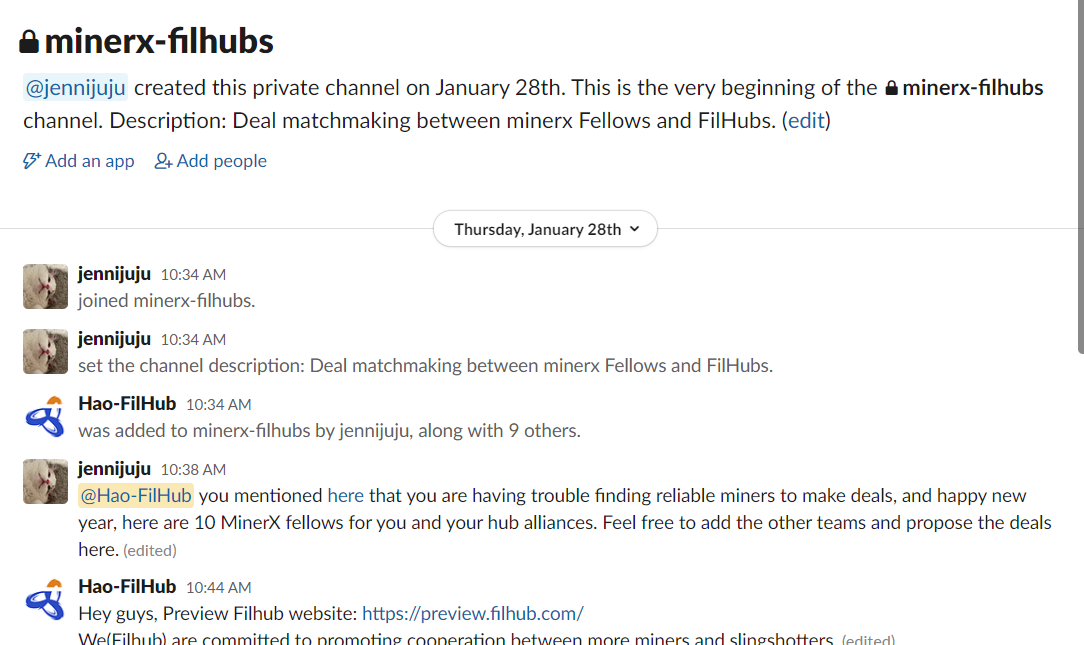Click the @jennijuju mention in the channel header
1084x645 pixels.
(x=74, y=87)
